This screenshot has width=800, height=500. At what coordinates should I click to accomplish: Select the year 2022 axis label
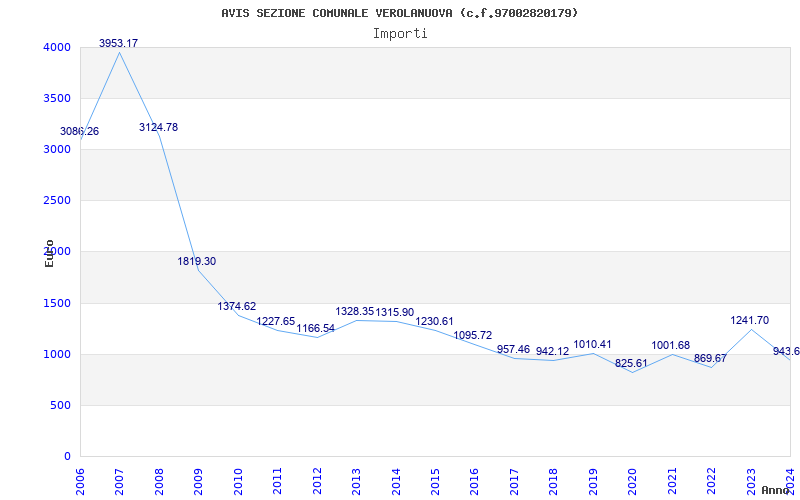pyautogui.click(x=711, y=481)
